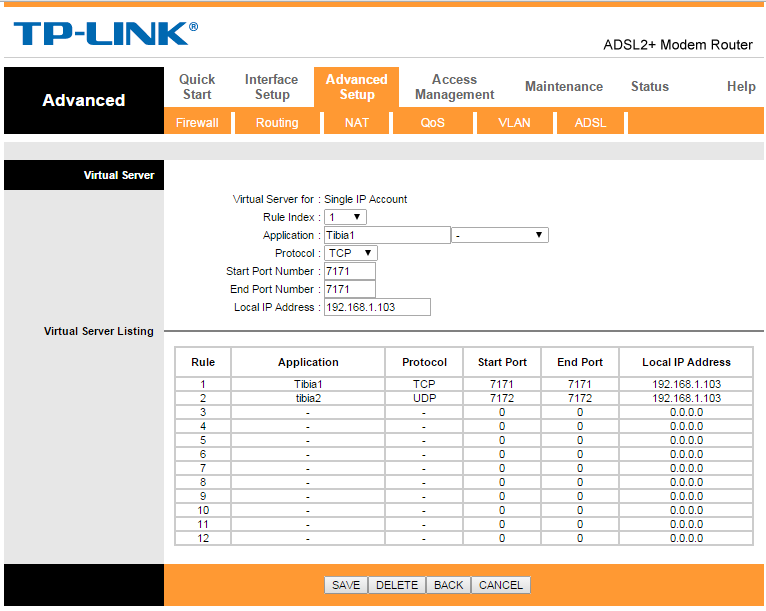The height and width of the screenshot is (611, 766).
Task: Click rule number 3 in the table
Action: tap(203, 412)
